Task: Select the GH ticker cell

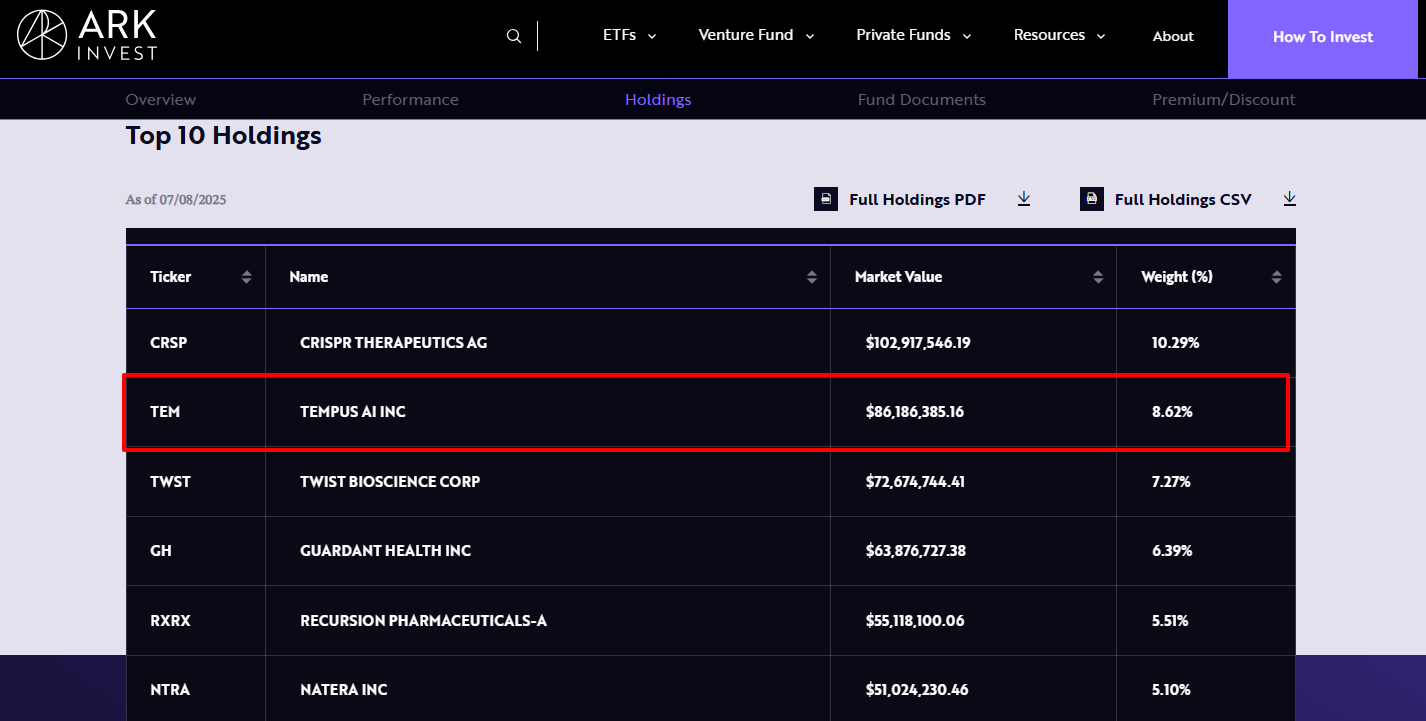Action: point(161,551)
